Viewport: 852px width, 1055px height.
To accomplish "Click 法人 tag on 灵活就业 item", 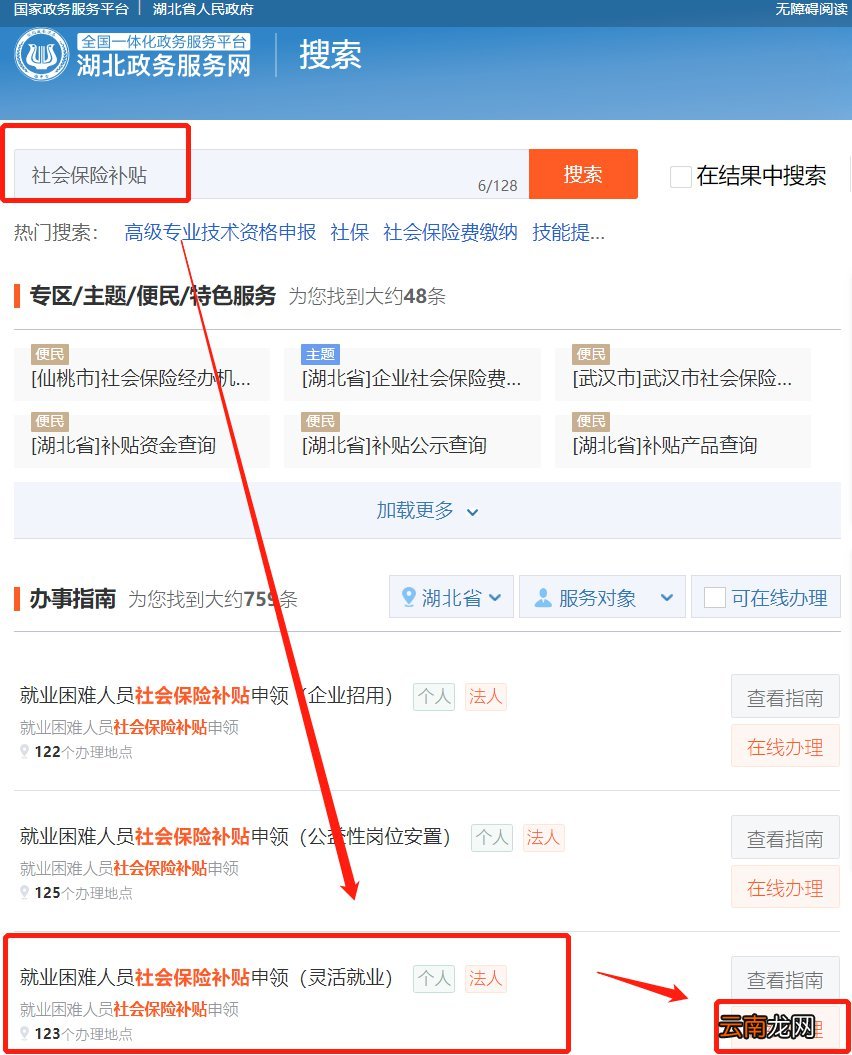I will tap(485, 978).
